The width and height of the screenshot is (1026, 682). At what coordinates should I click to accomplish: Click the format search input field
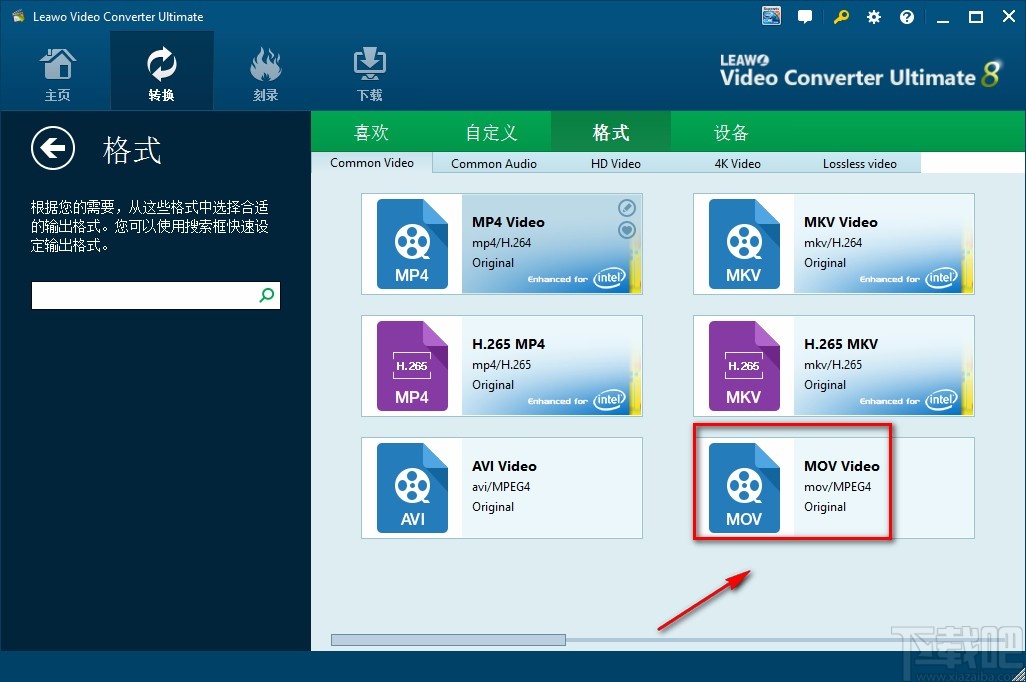(140, 295)
